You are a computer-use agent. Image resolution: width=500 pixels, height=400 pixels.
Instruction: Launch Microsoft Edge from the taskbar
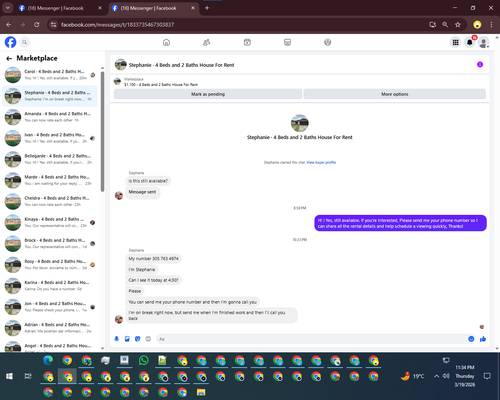(x=48, y=360)
